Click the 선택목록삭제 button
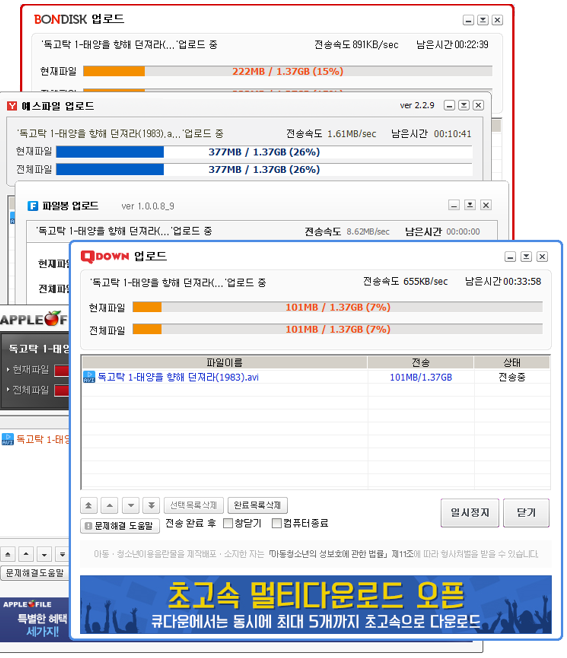The height and width of the screenshot is (658, 567). tap(193, 505)
